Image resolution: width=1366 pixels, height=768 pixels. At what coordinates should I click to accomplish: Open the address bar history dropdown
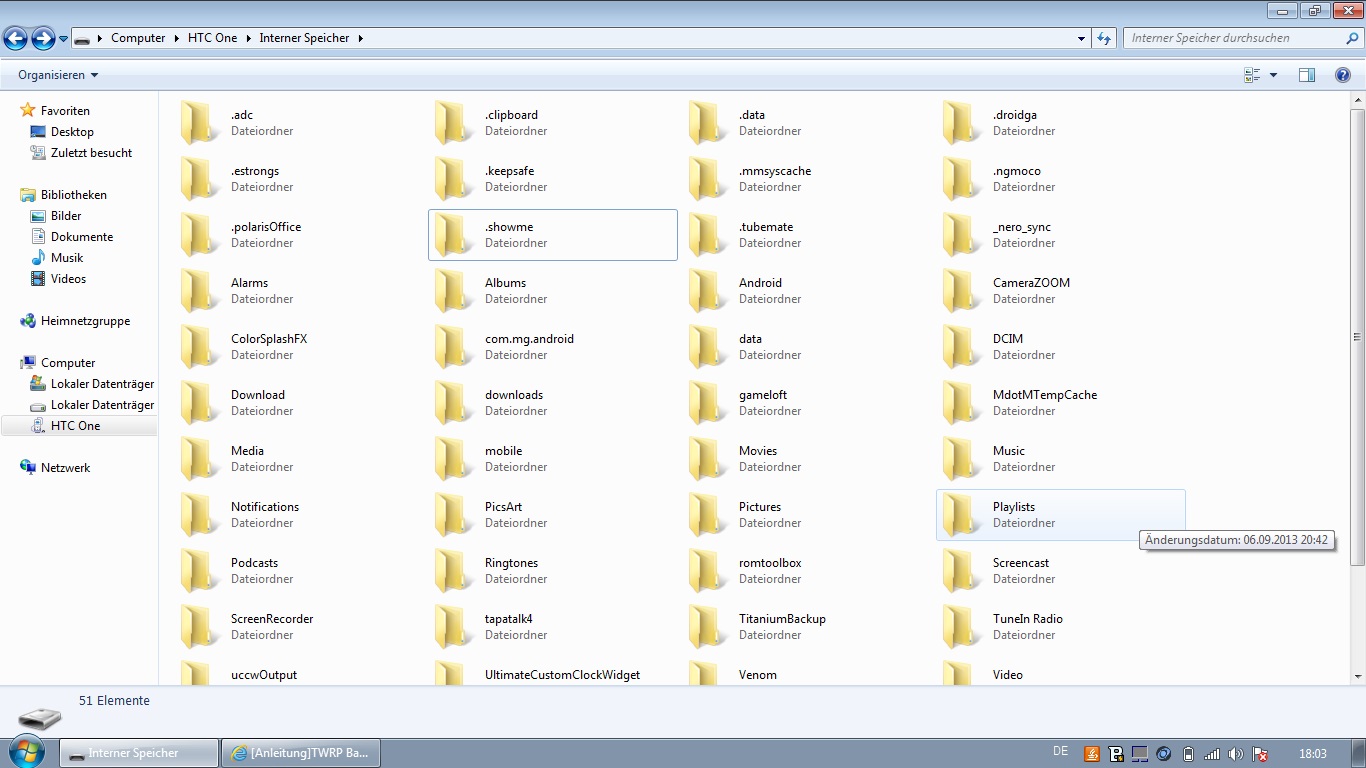click(x=1082, y=38)
